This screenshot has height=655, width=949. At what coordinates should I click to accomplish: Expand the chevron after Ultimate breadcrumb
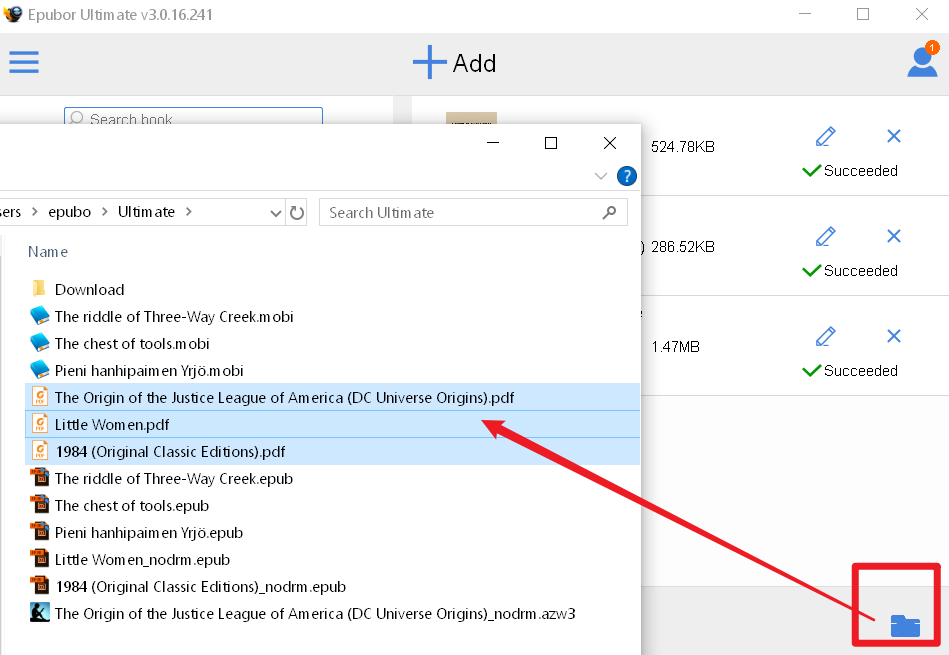tap(189, 212)
